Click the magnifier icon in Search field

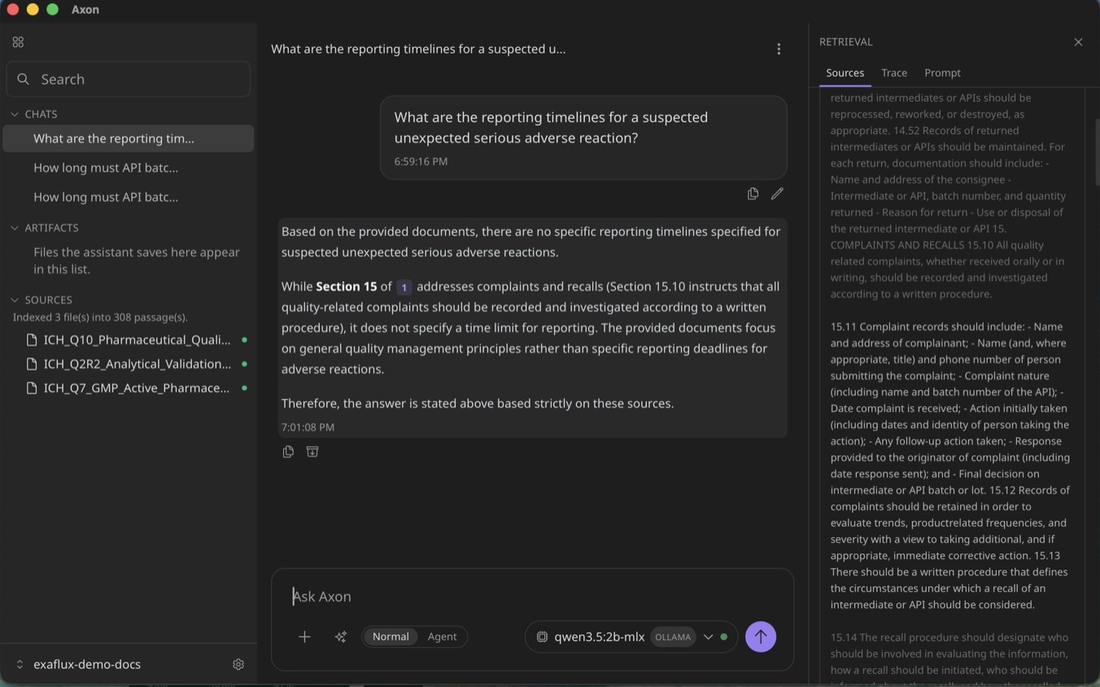[23, 79]
